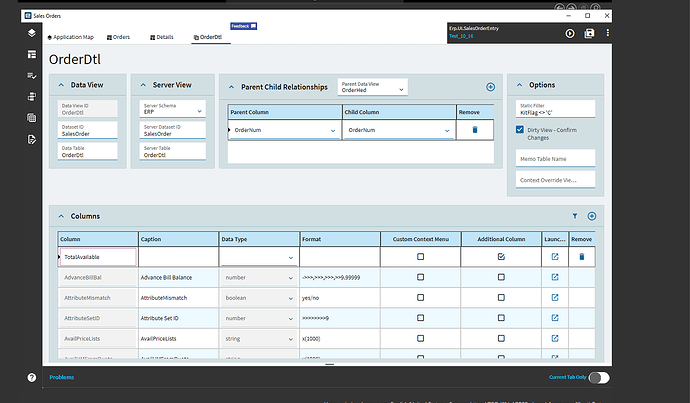The height and width of the screenshot is (403, 690).
Task: Delete the OrderNum relationship row
Action: pyautogui.click(x=474, y=130)
